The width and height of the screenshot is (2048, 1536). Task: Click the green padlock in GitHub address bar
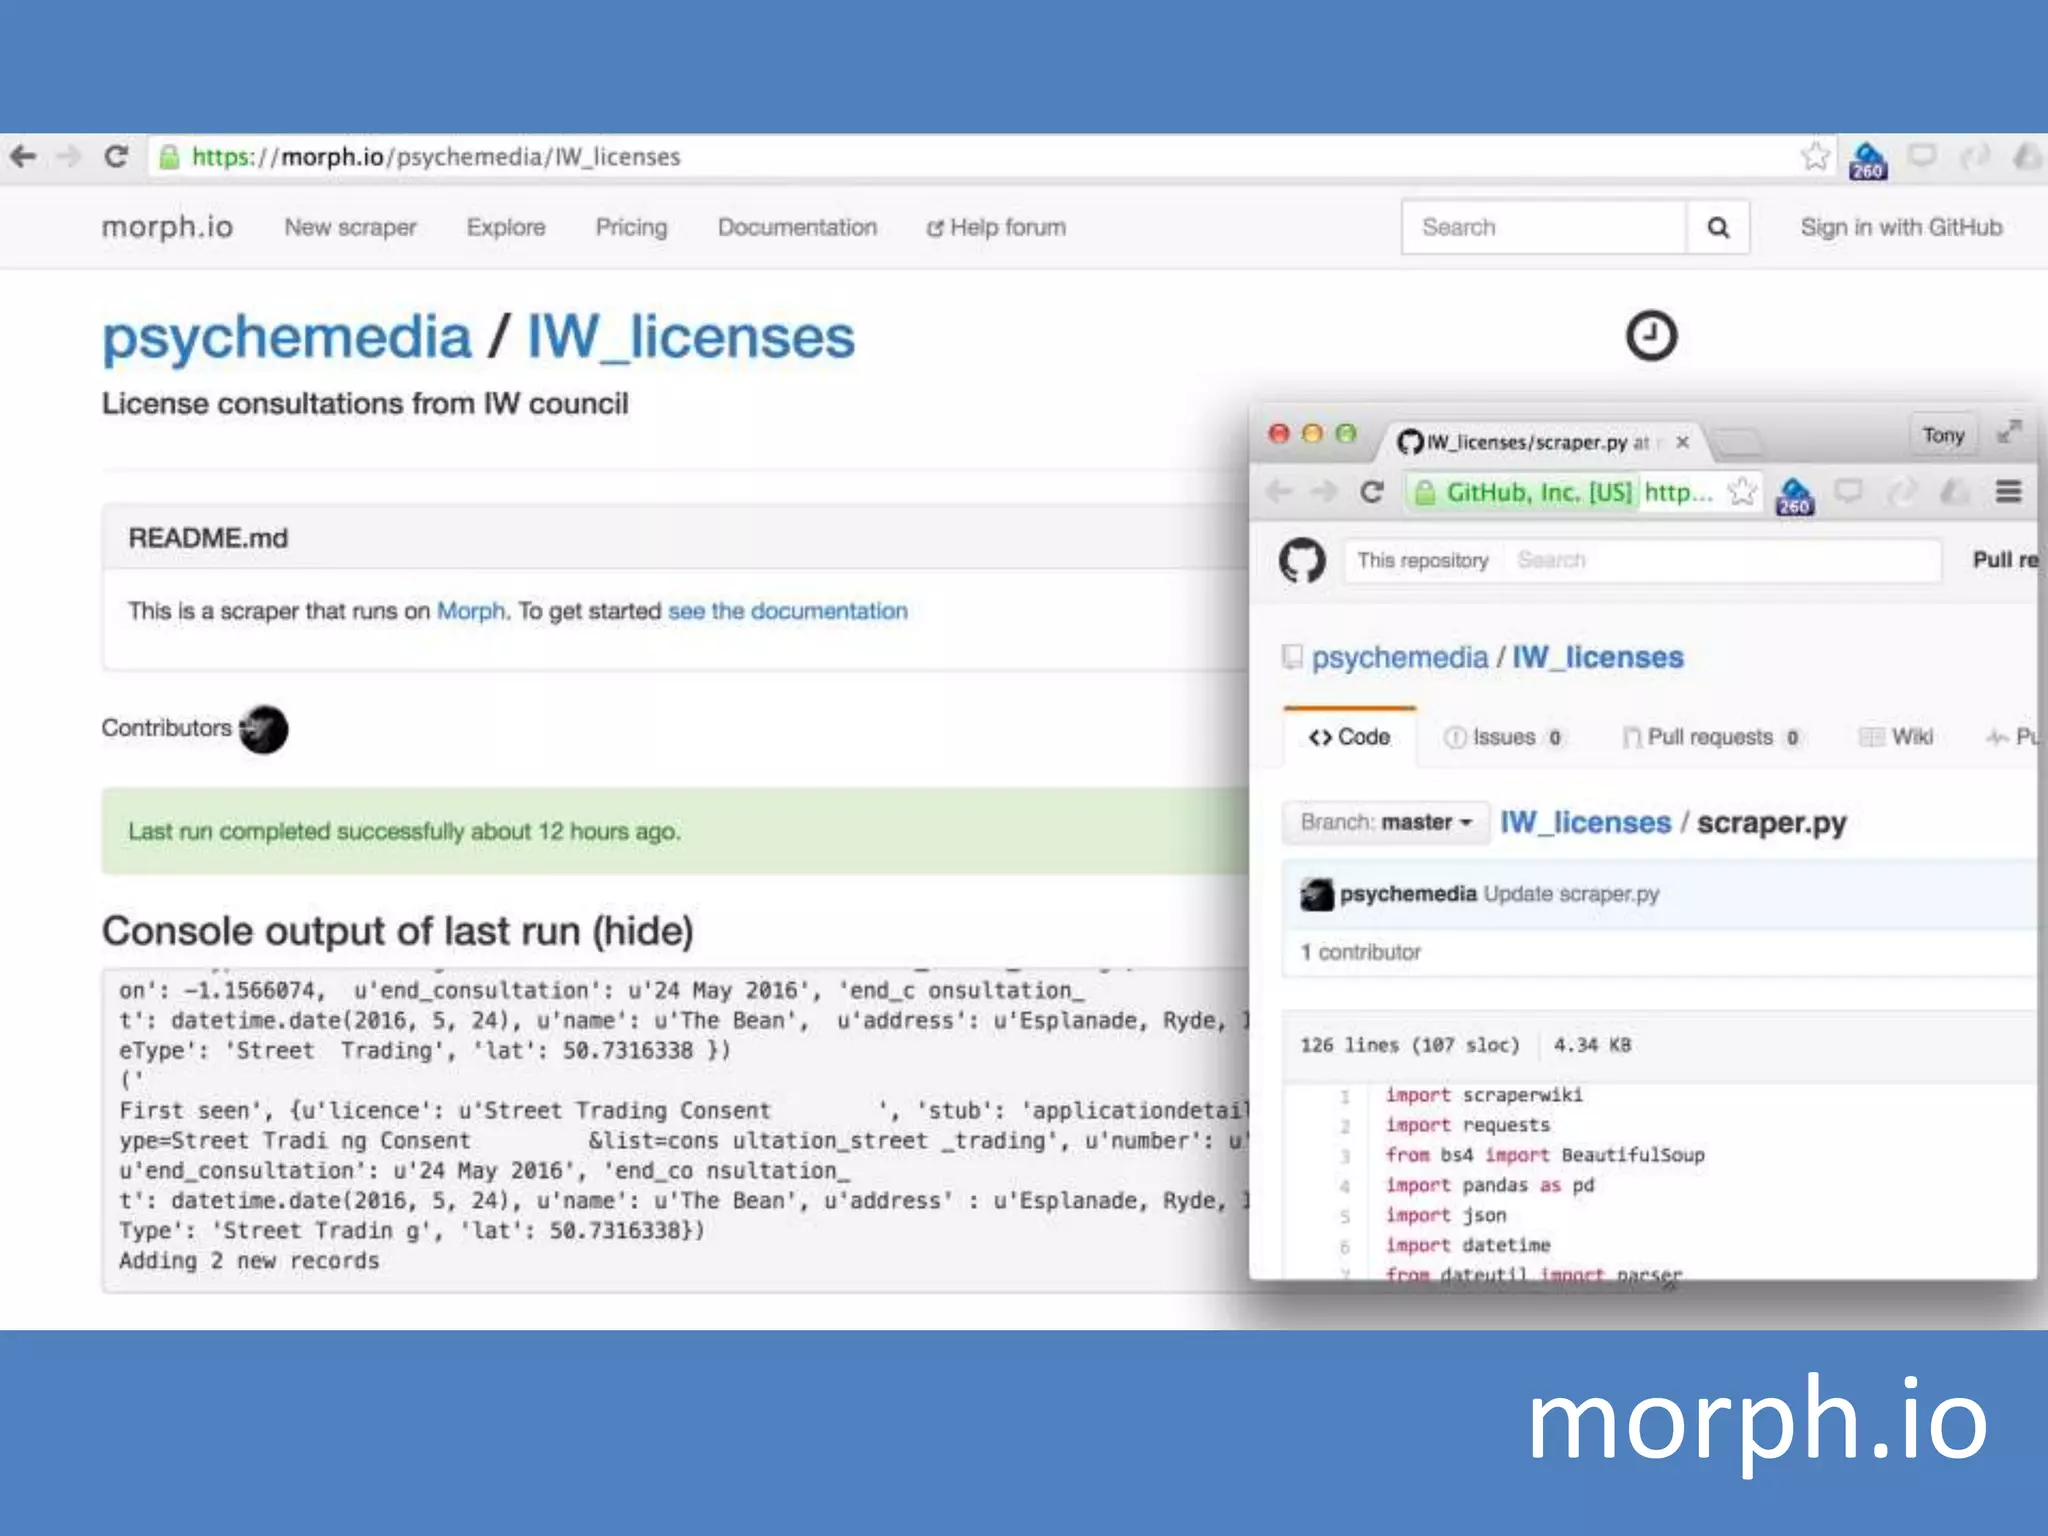(x=1425, y=493)
